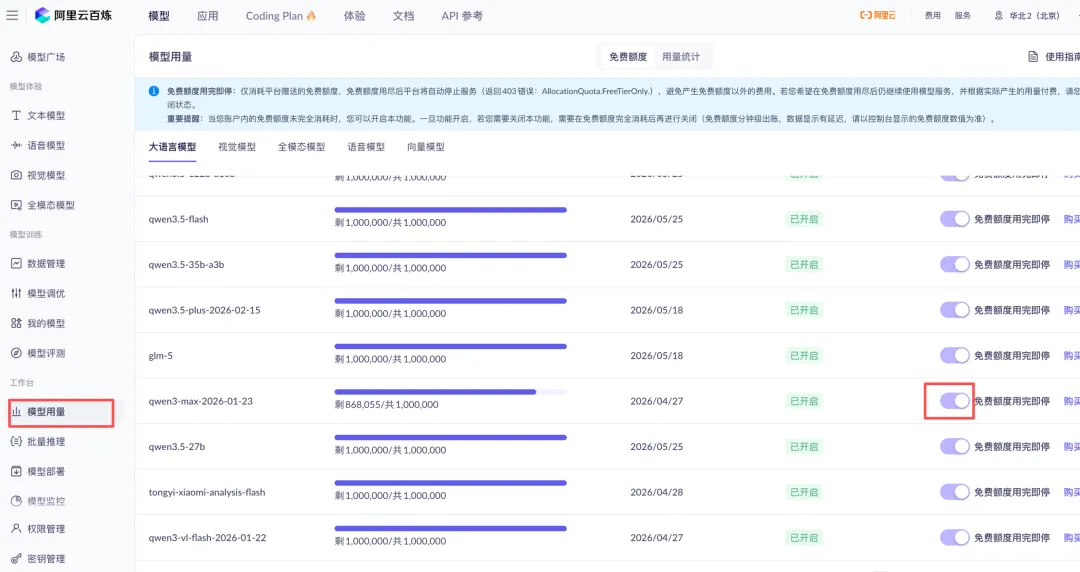Open the Coding Plan navigation item
The image size is (1080, 572).
click(280, 16)
